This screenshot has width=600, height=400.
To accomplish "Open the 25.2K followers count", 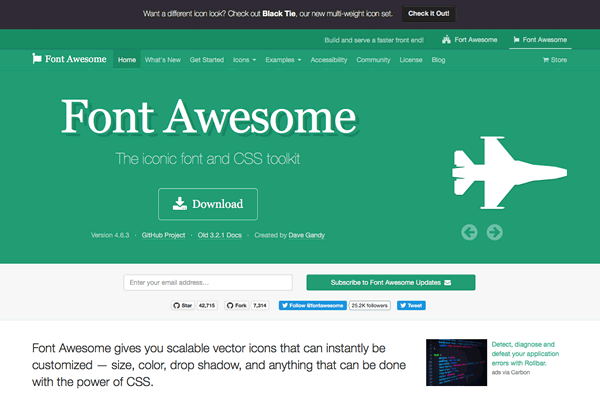I will (369, 305).
